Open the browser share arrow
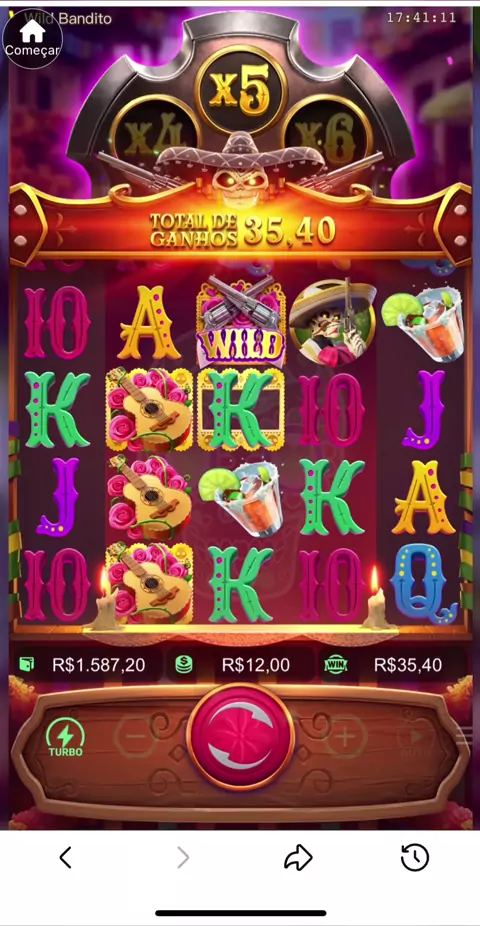480x926 pixels. 299,857
